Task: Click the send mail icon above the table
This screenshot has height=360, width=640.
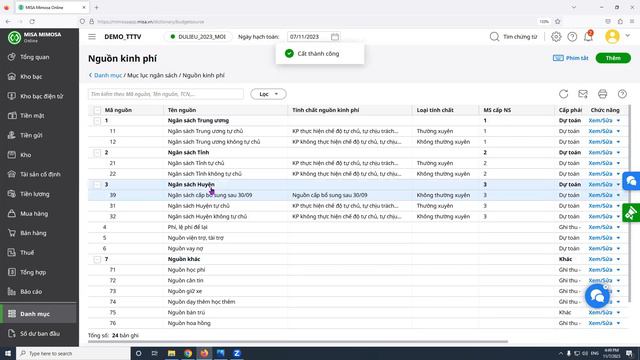Action: (x=583, y=94)
